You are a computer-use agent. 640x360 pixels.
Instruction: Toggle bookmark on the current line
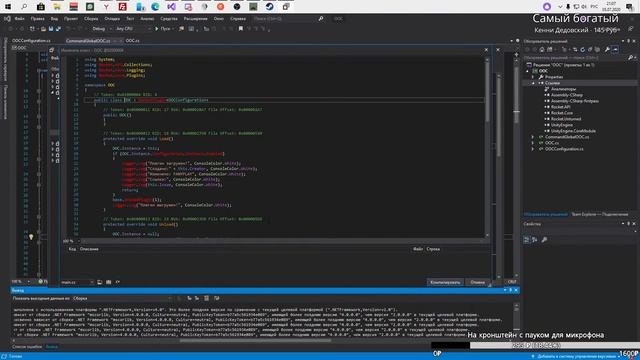(x=241, y=29)
